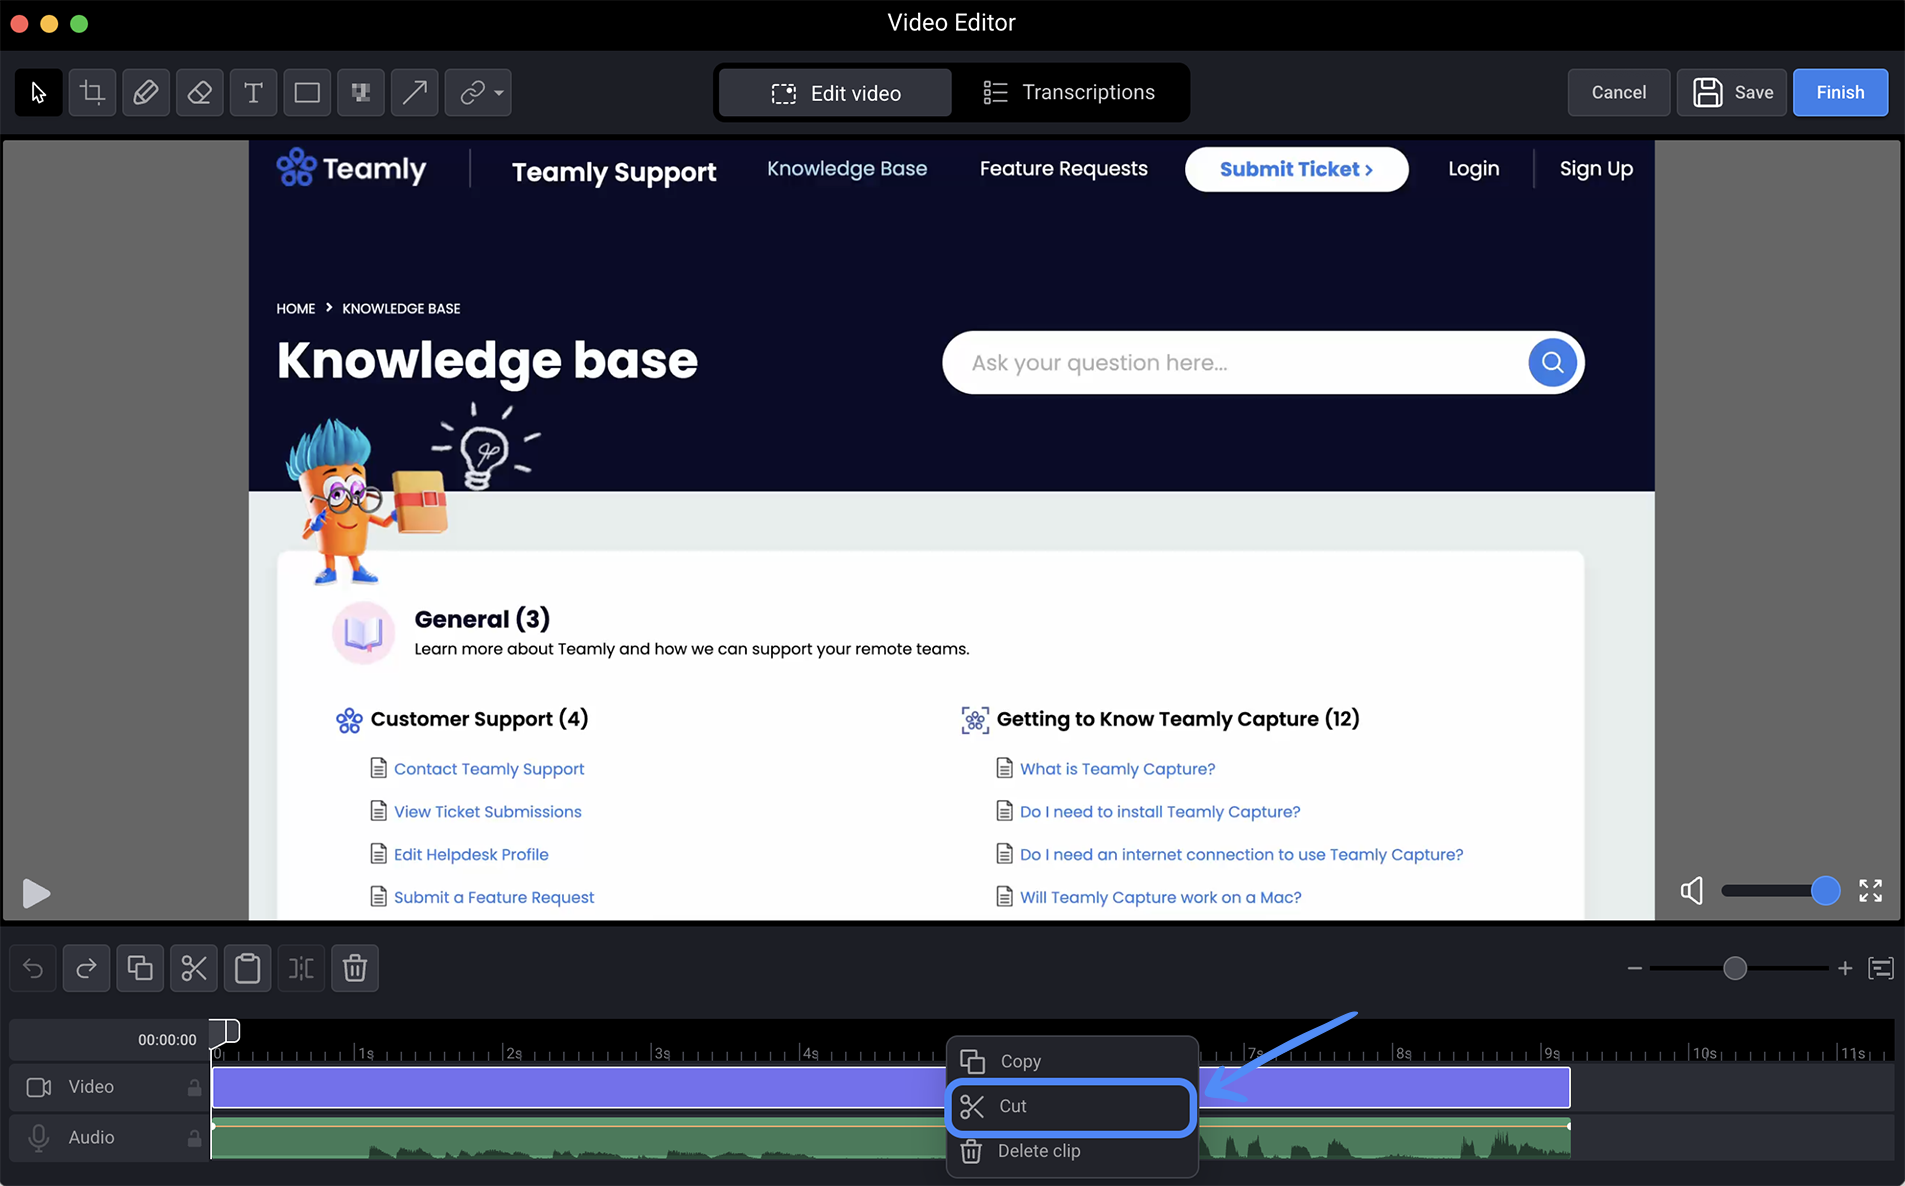1905x1186 pixels.
Task: Click the Finish button
Action: click(1840, 93)
